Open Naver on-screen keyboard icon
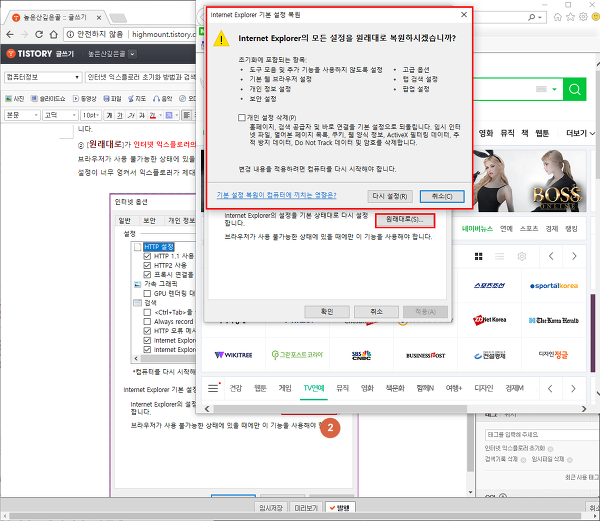Viewport: 600px width, 521px height. point(541,89)
